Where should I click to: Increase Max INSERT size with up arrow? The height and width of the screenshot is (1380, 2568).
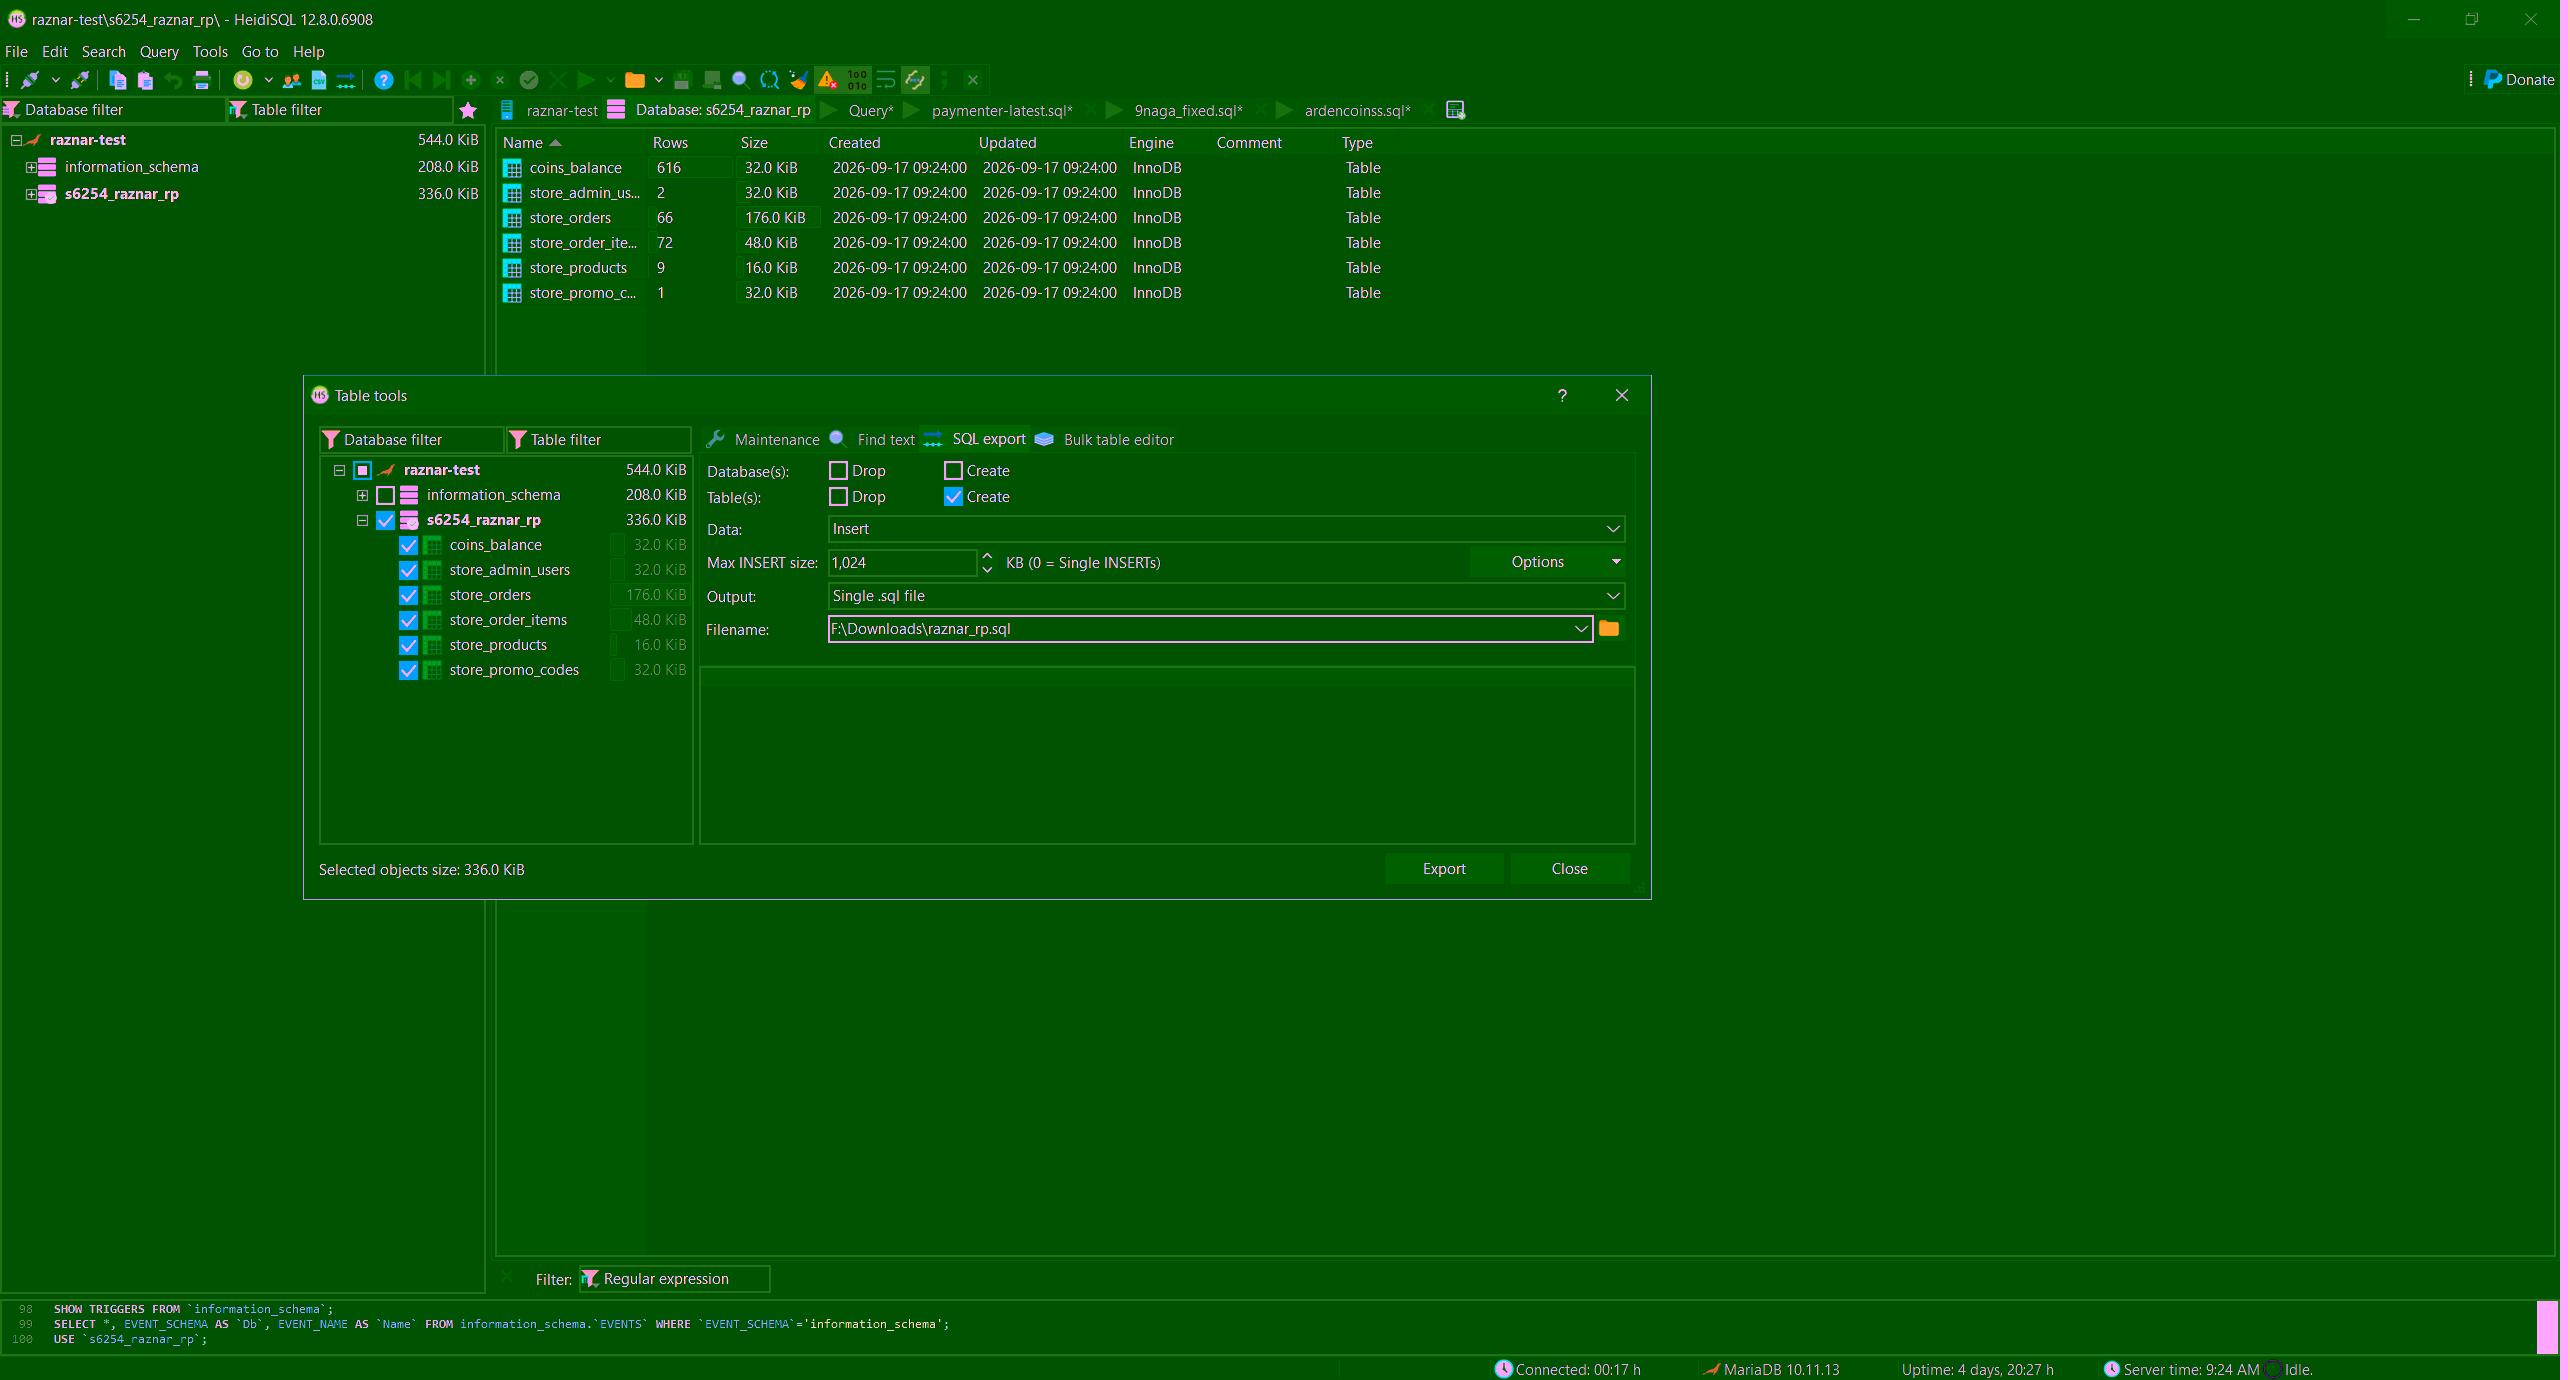pyautogui.click(x=987, y=556)
